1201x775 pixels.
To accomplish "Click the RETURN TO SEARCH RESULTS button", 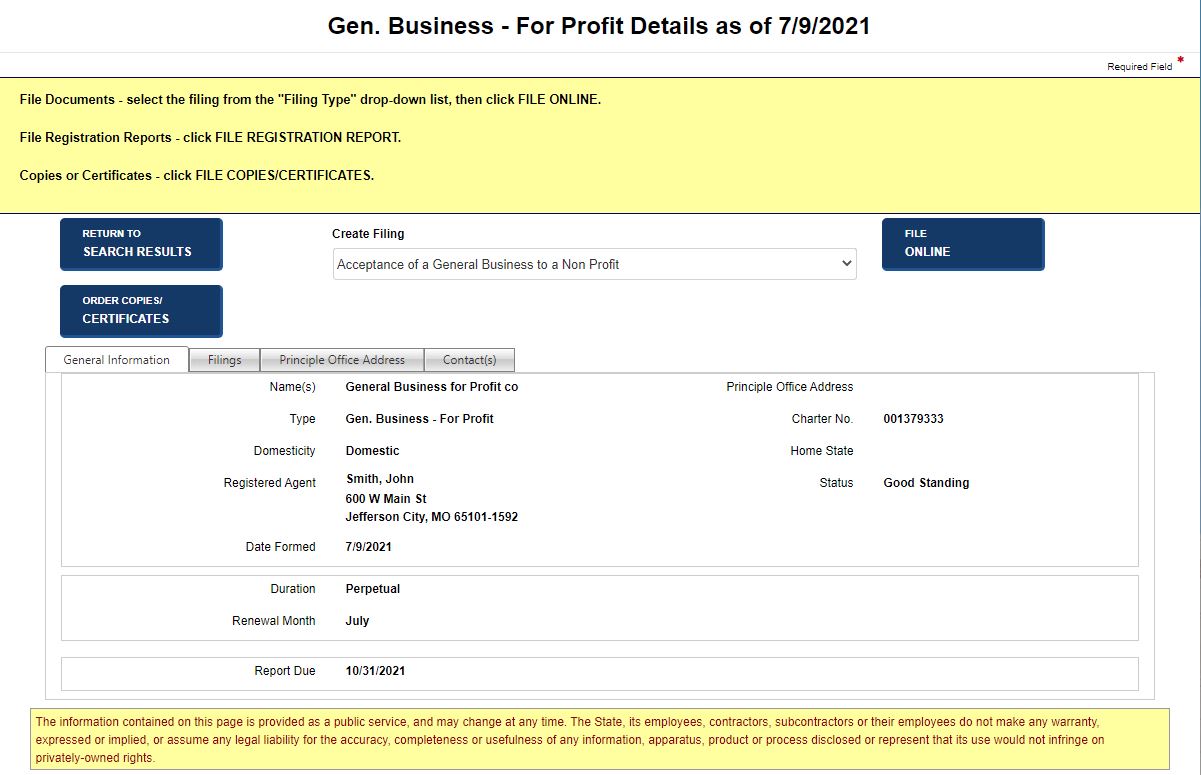I will pyautogui.click(x=140, y=244).
